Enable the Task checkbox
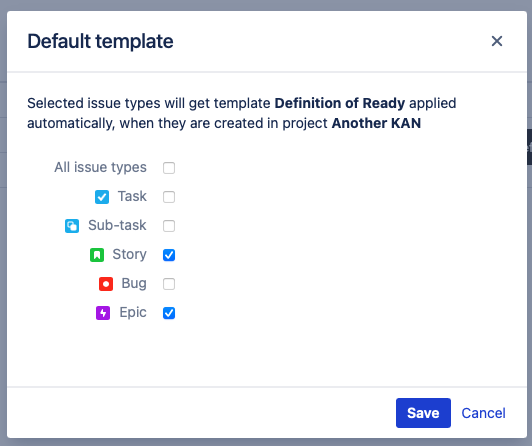This screenshot has height=446, width=532. tap(169, 197)
